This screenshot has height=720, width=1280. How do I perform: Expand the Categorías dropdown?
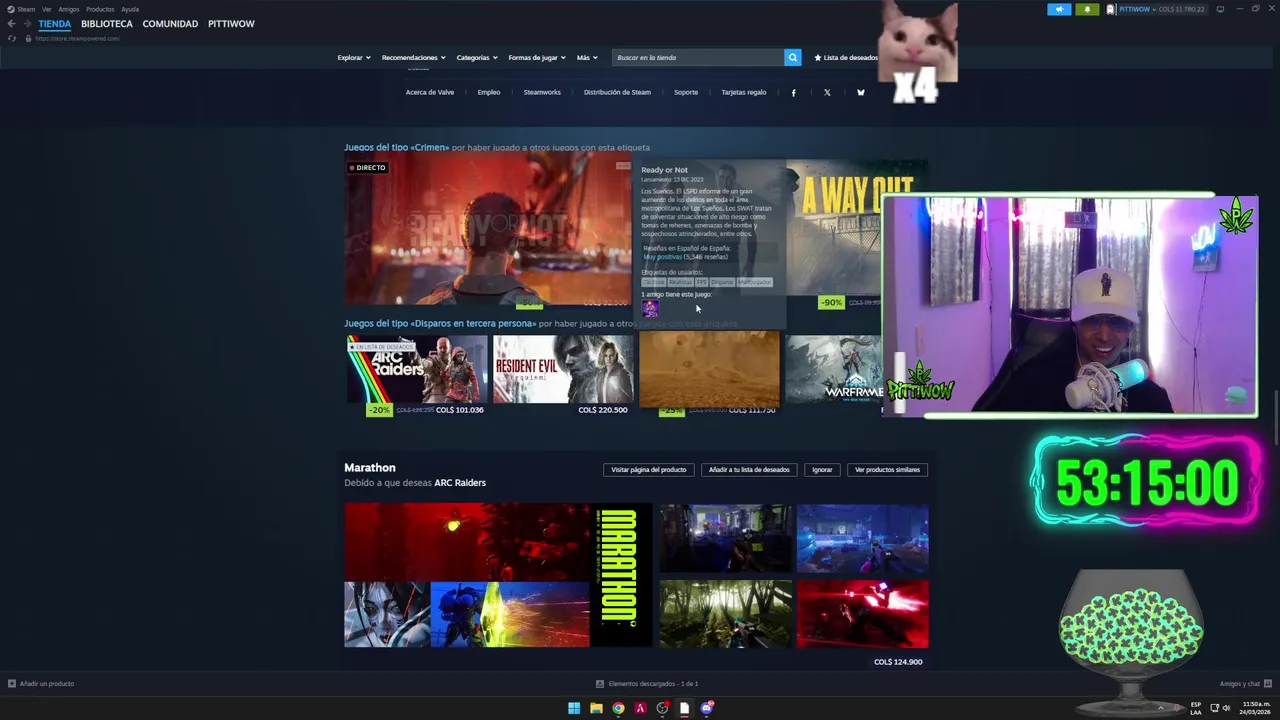click(x=477, y=57)
